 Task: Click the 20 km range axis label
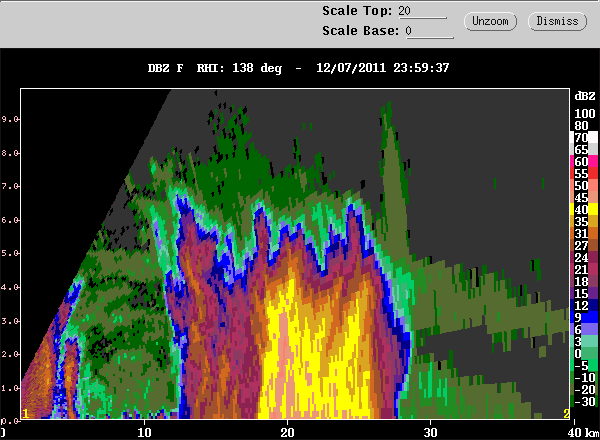(x=287, y=432)
